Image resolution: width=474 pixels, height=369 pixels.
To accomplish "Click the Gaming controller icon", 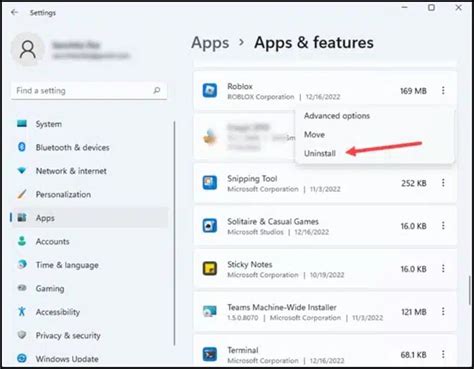I will (x=22, y=288).
